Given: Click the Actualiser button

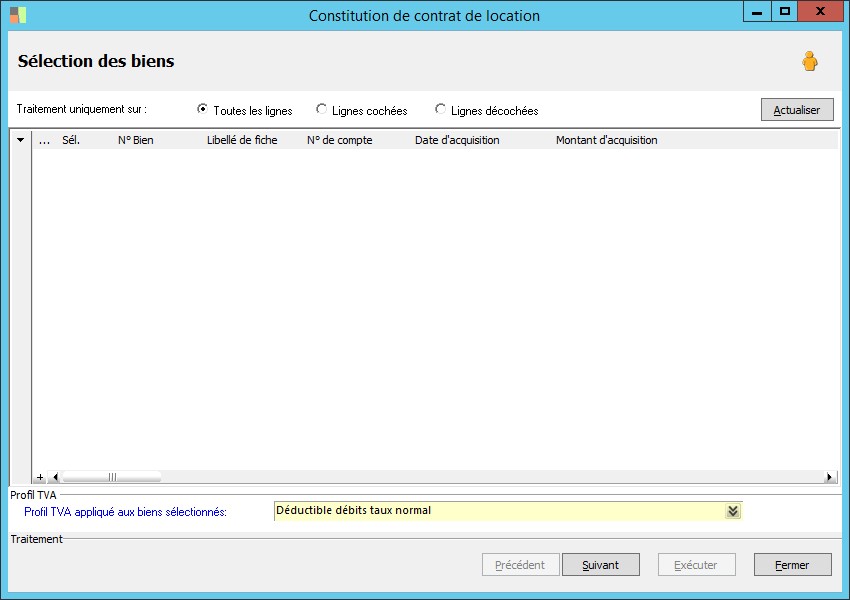Looking at the screenshot, I should point(797,109).
